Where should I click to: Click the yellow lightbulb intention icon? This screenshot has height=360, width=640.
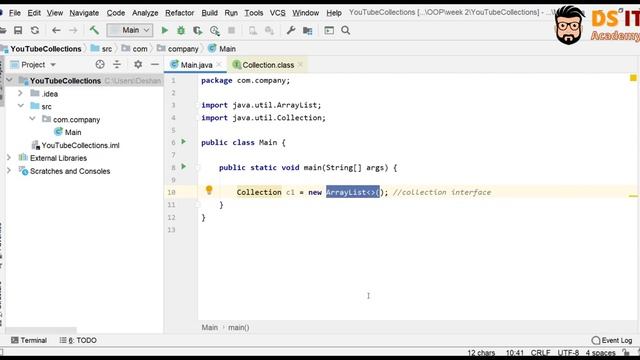point(209,190)
